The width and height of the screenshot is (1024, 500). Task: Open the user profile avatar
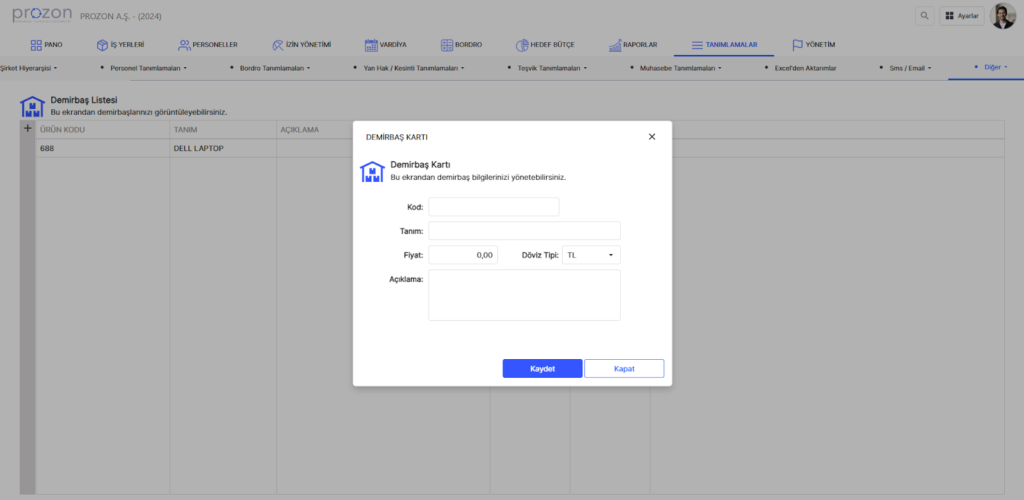pyautogui.click(x=1002, y=16)
